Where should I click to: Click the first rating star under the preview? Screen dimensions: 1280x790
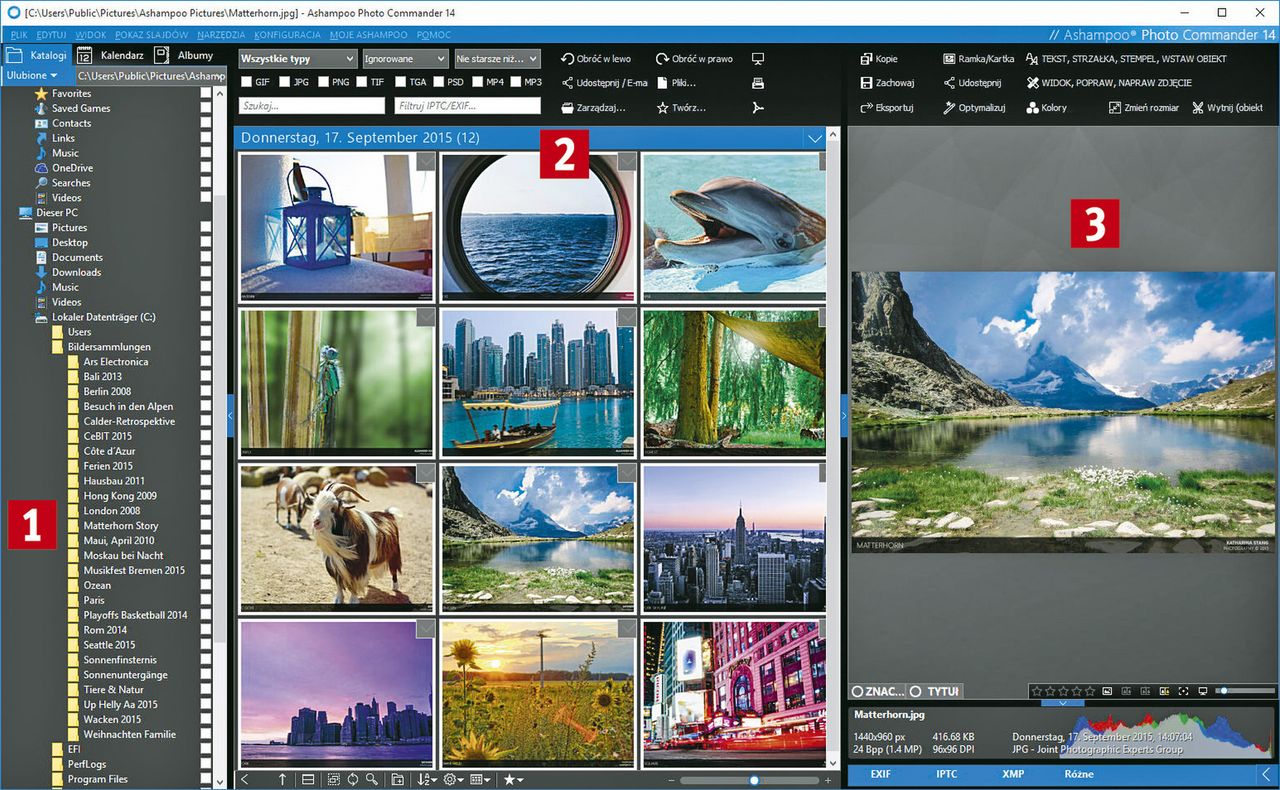(x=1037, y=691)
